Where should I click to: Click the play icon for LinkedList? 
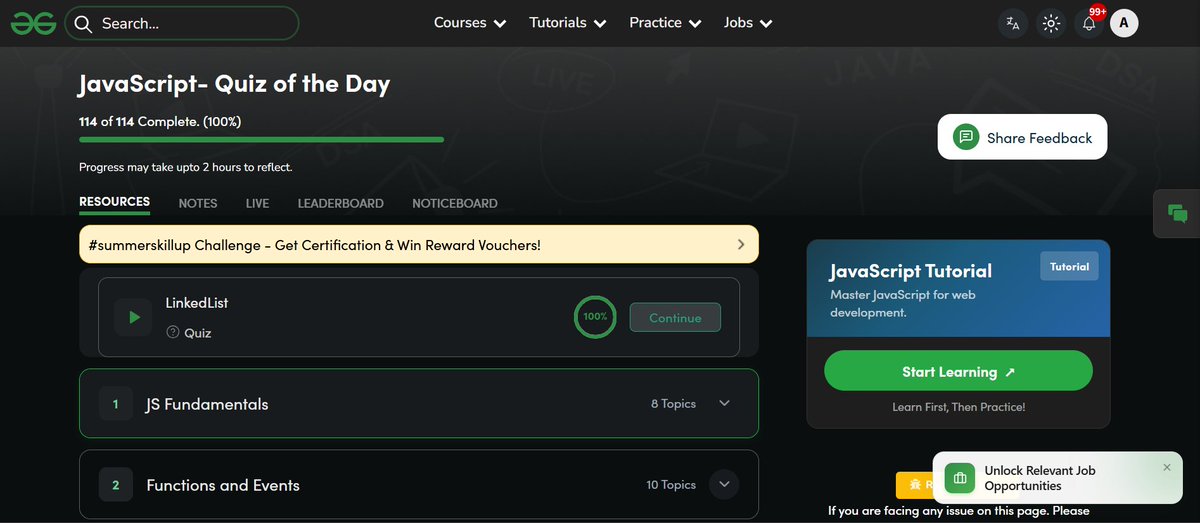coord(133,317)
